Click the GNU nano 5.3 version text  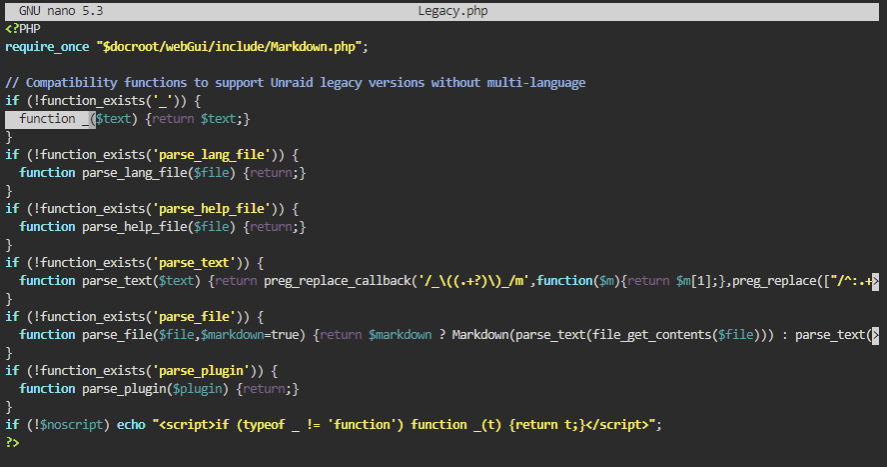61,11
